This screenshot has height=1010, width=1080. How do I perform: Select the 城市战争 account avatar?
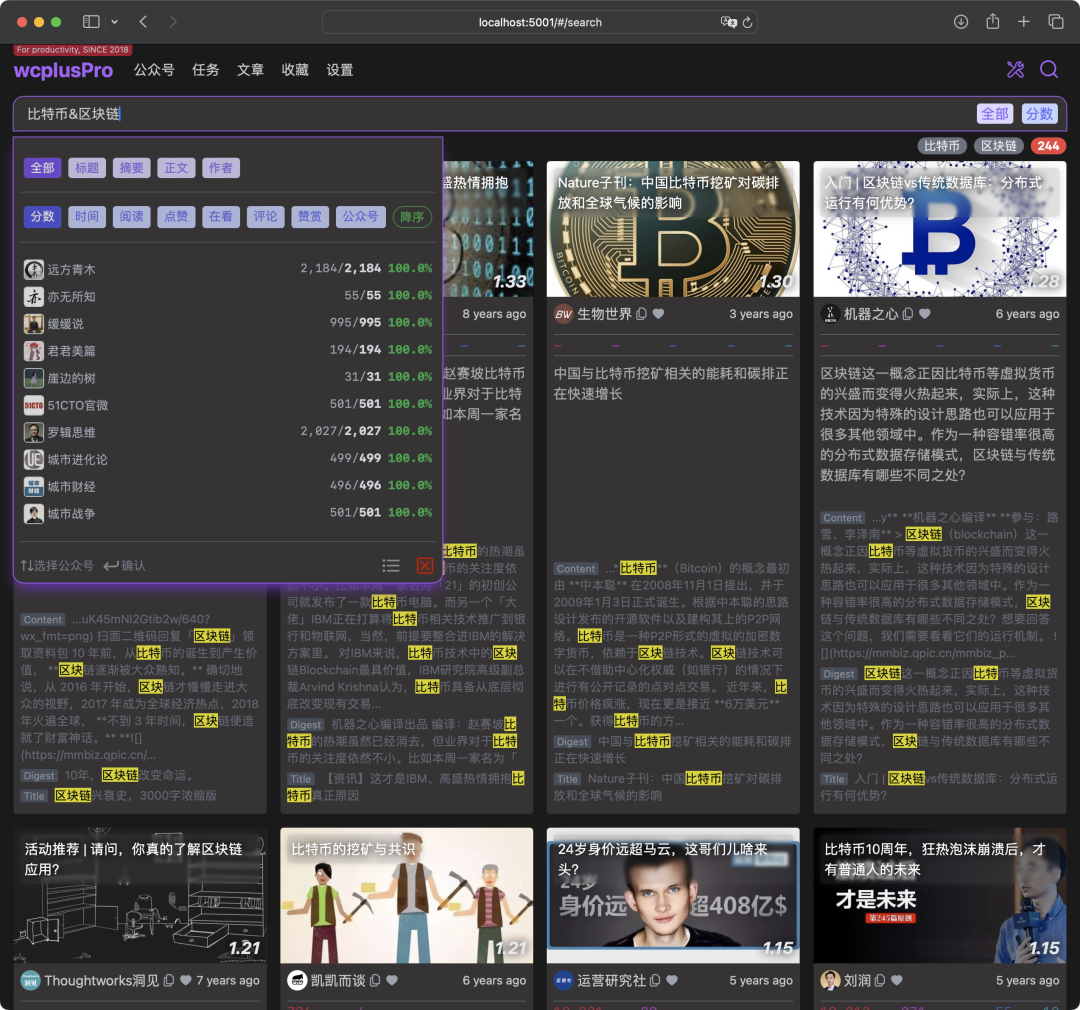pyautogui.click(x=34, y=513)
